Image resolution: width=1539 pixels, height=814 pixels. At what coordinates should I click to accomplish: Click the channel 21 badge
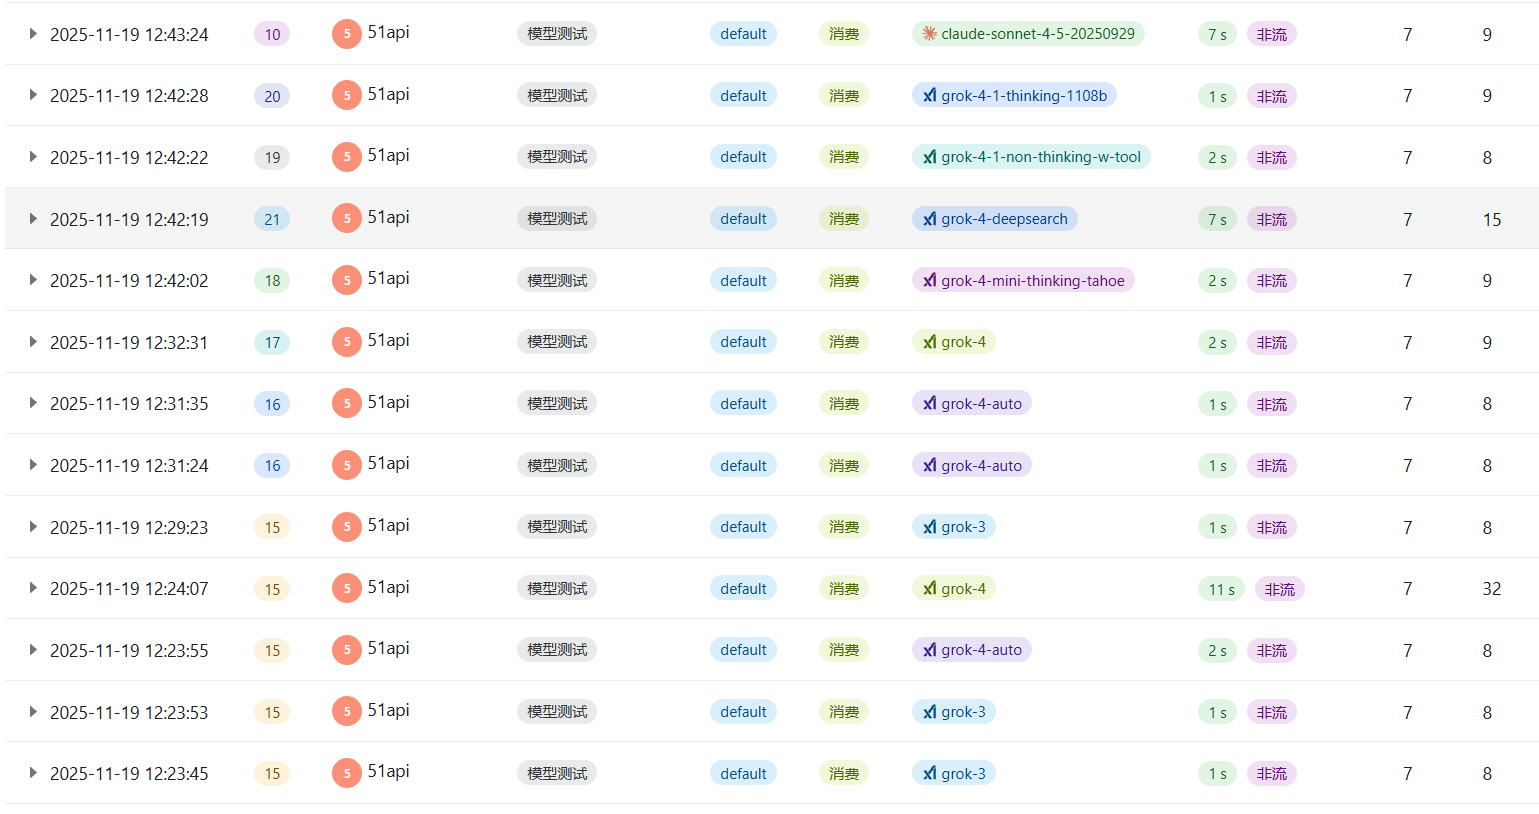272,219
